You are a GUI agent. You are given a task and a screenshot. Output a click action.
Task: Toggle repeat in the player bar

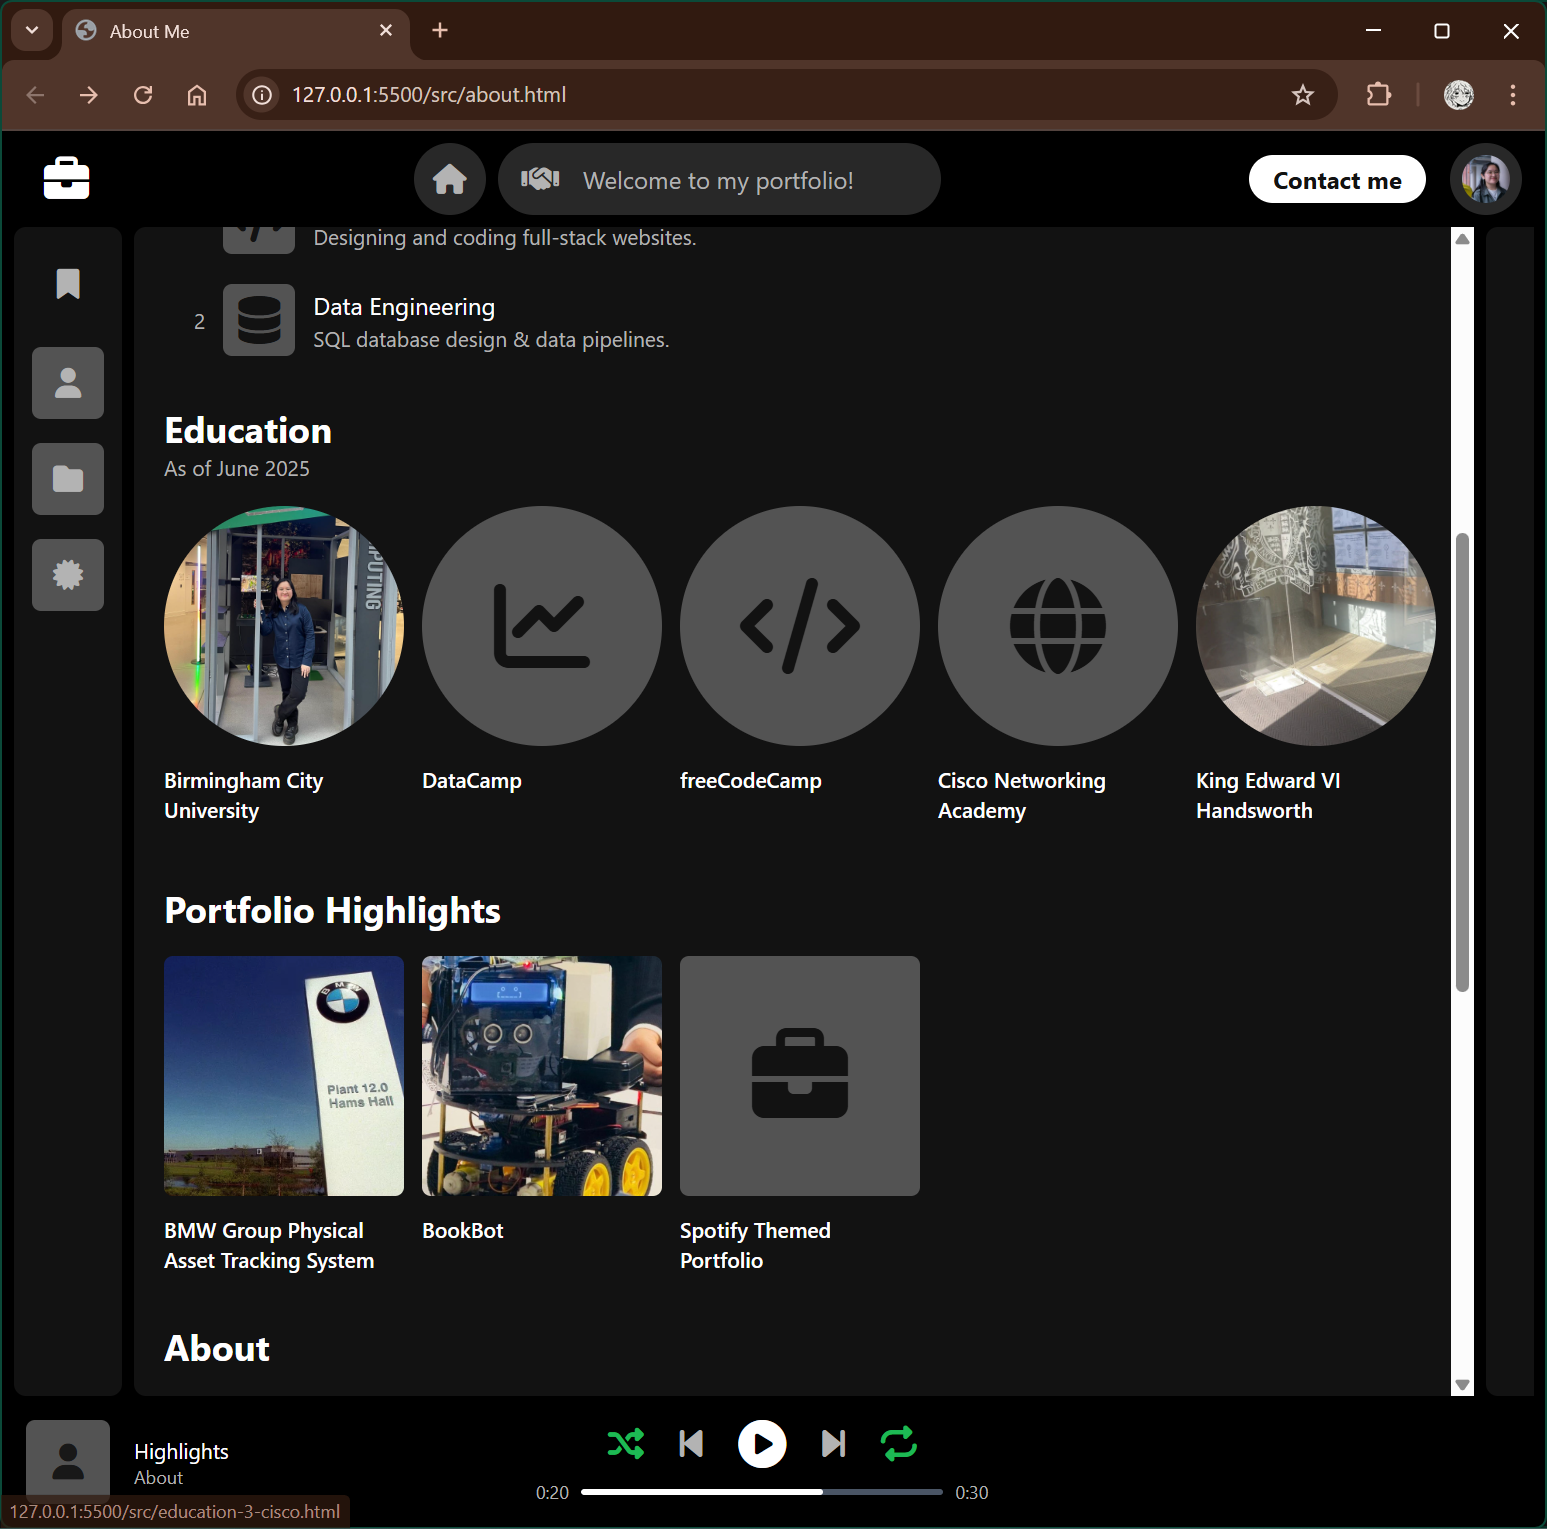tap(899, 1444)
